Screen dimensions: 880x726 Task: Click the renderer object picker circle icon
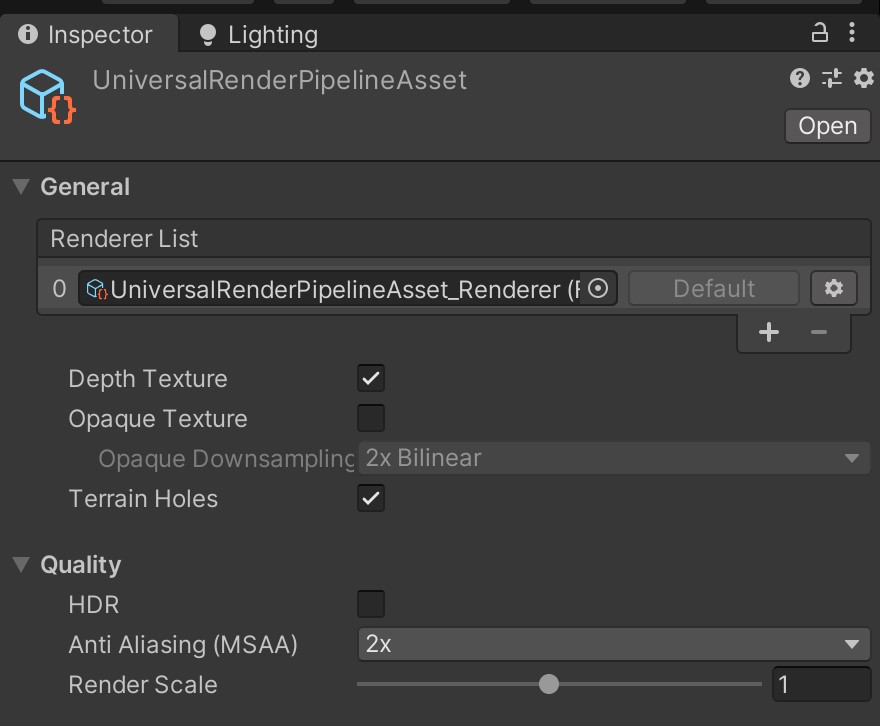pyautogui.click(x=598, y=289)
